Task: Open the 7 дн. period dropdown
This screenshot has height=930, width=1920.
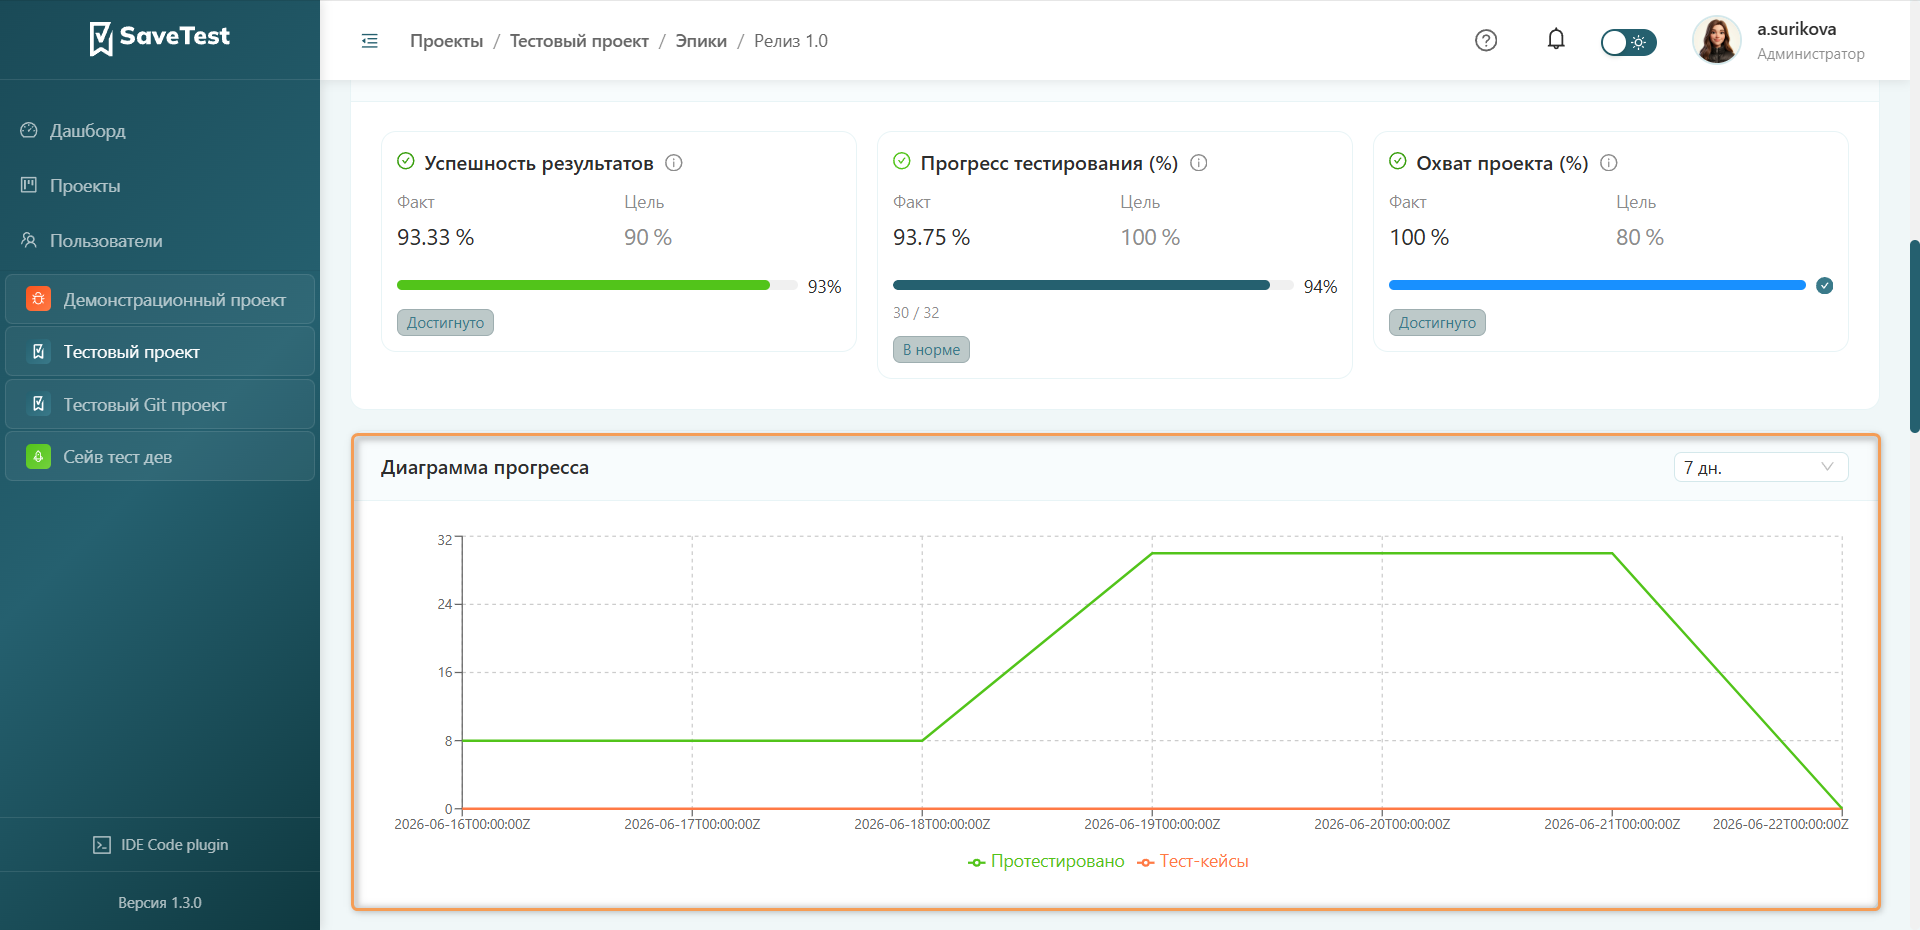Action: (x=1760, y=467)
